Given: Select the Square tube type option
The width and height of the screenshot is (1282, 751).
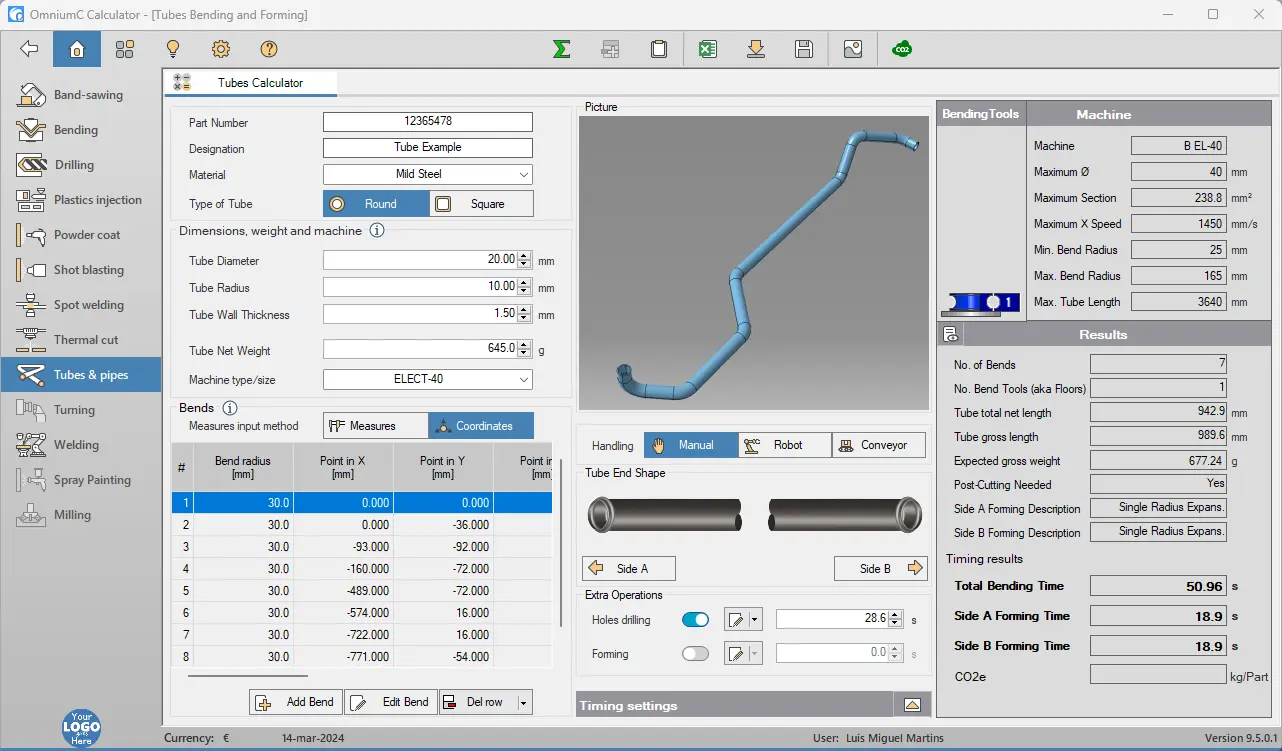Looking at the screenshot, I should [481, 204].
